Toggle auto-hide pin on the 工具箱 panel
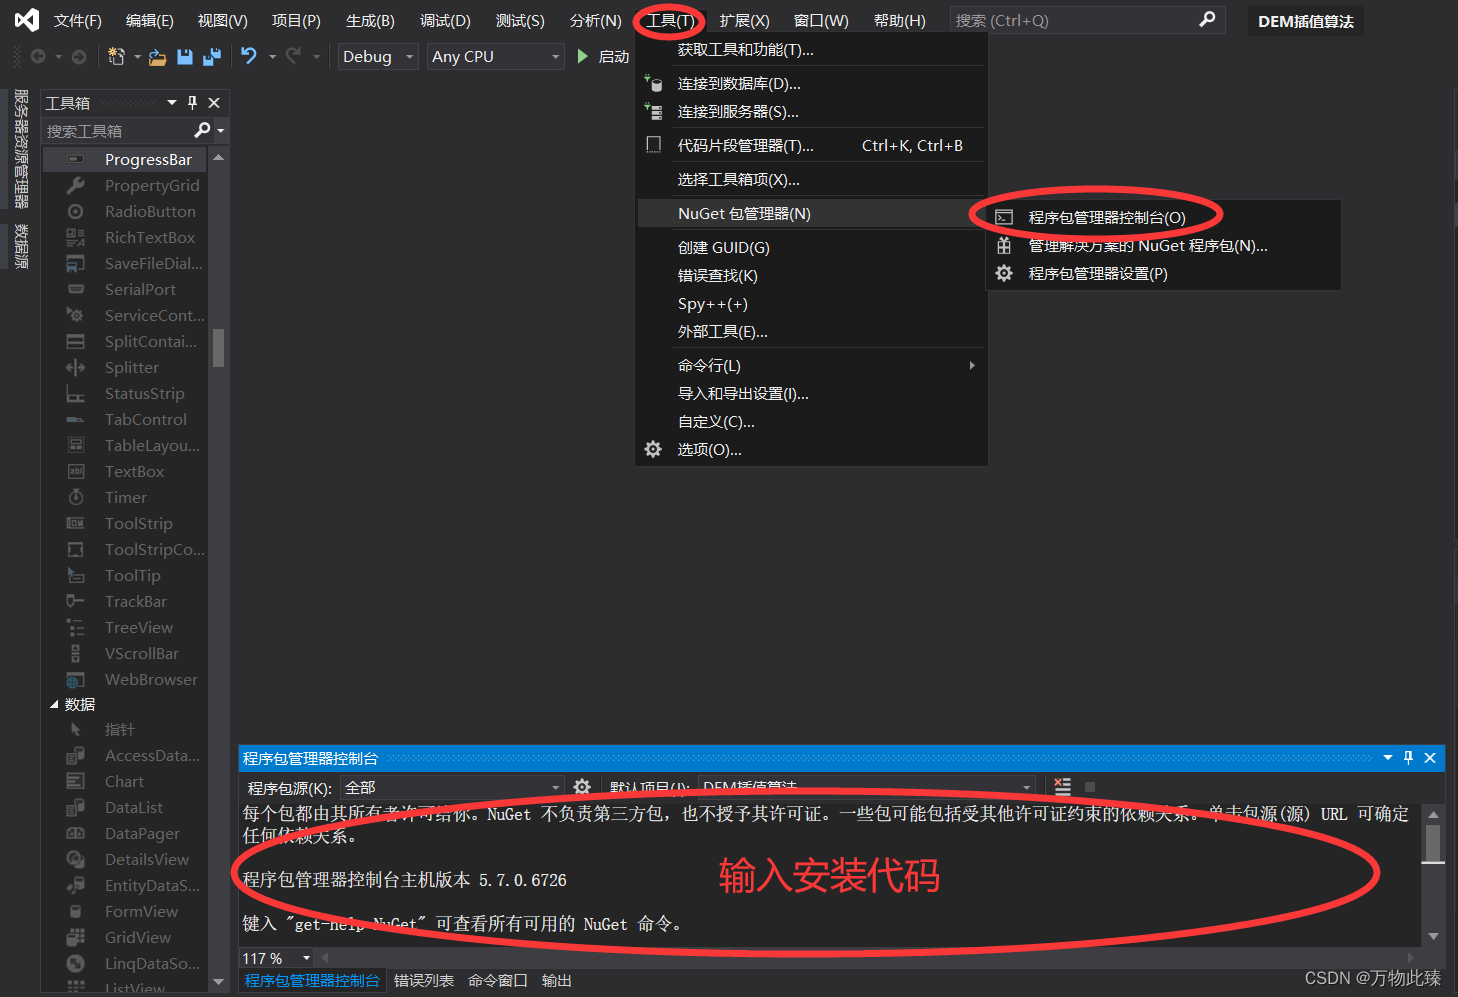The width and height of the screenshot is (1458, 997). pyautogui.click(x=191, y=102)
